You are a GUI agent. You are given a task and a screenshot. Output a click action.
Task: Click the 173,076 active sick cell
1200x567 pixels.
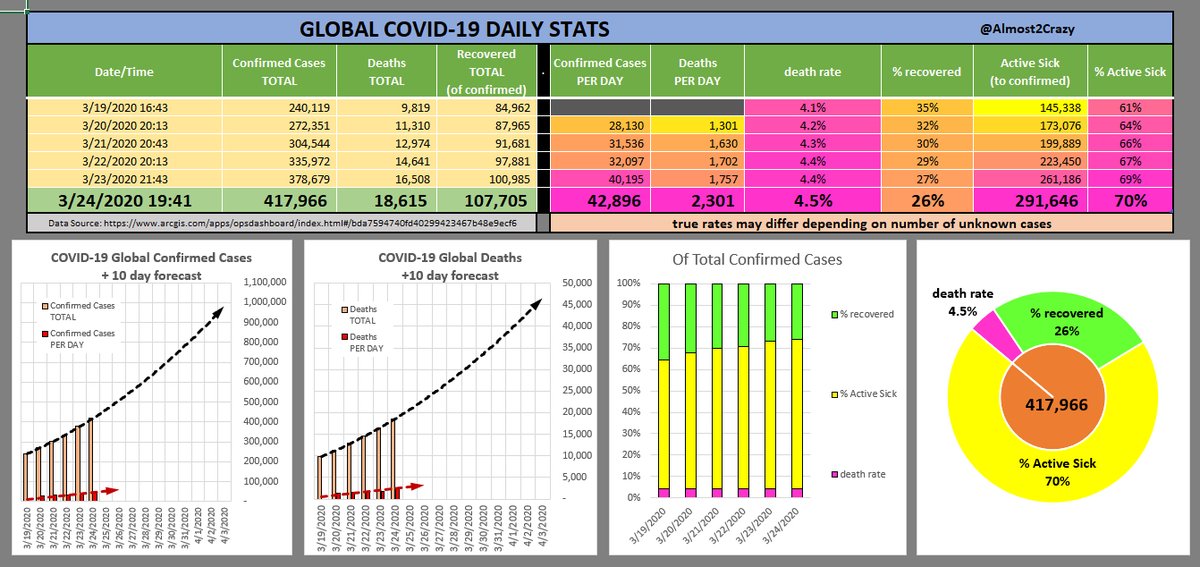tap(1032, 126)
